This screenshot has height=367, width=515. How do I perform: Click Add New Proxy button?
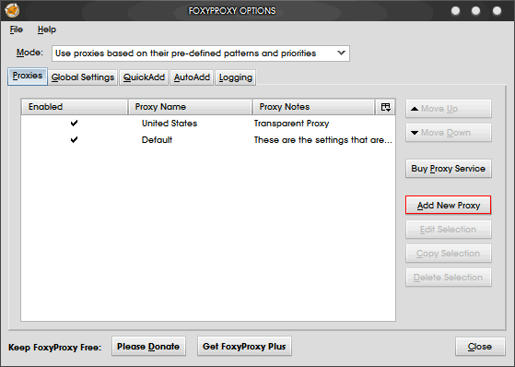pyautogui.click(x=448, y=205)
